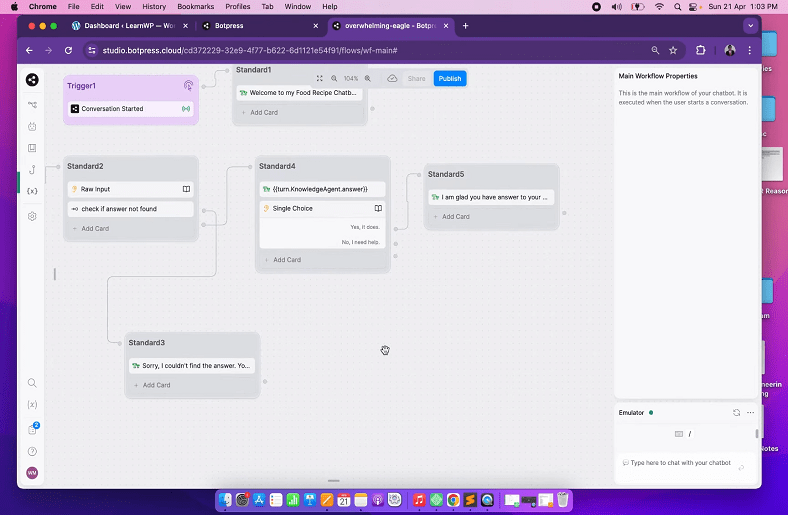788x515 pixels.
Task: Open the View menu in menu bar
Action: (123, 7)
